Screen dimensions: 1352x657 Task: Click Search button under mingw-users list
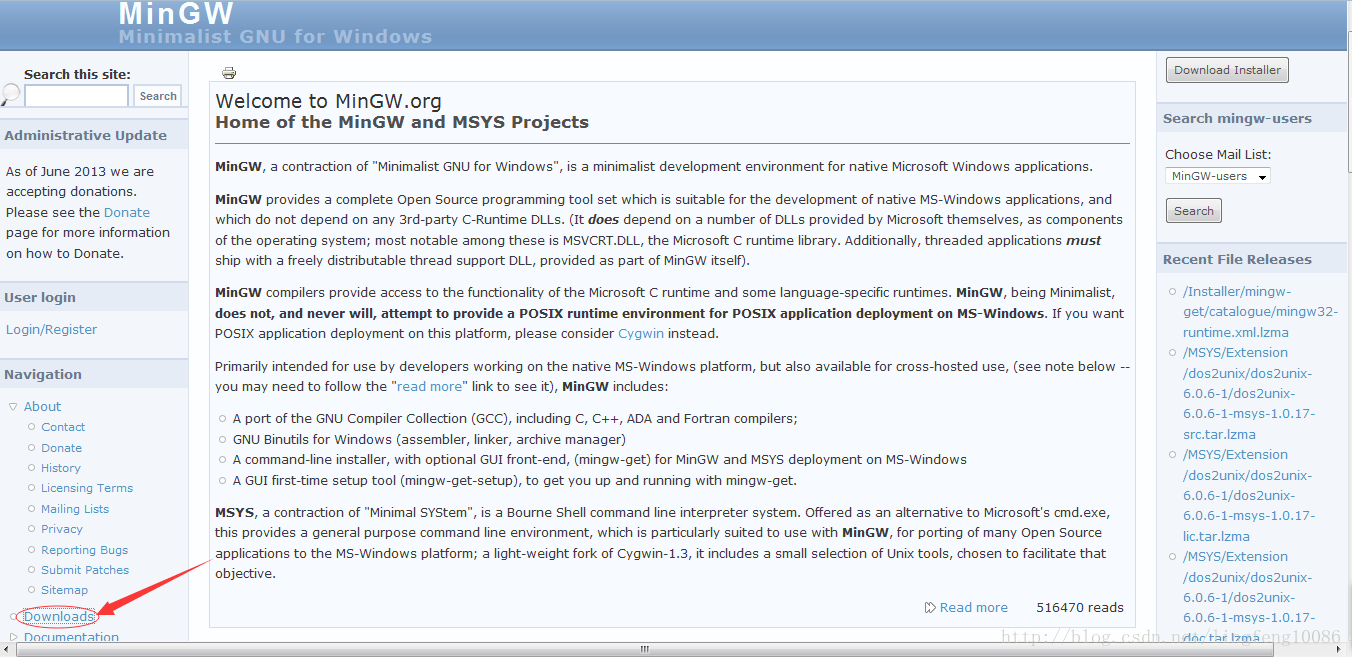point(1193,211)
